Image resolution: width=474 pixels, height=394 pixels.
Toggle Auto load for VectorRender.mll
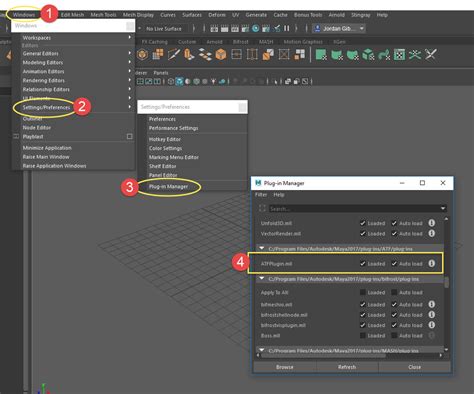pos(394,233)
